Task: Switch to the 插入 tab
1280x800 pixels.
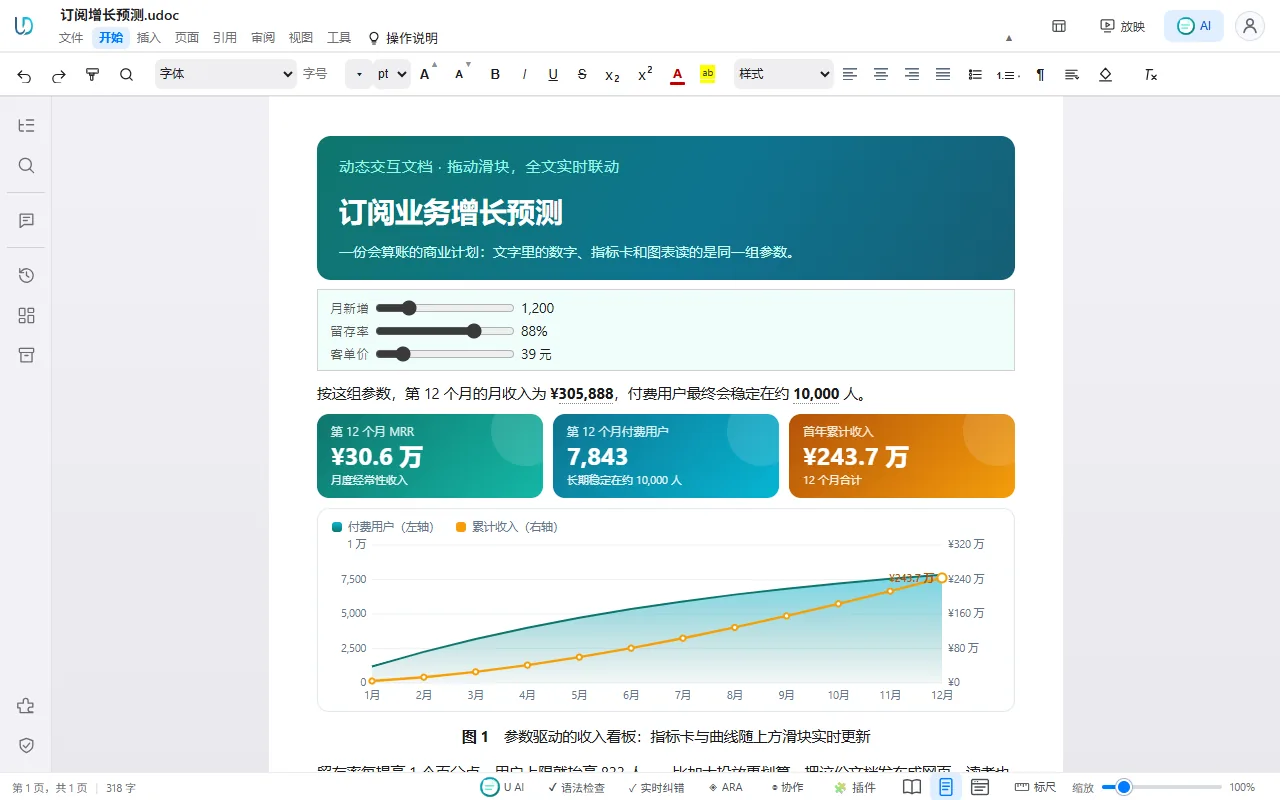Action: [149, 38]
